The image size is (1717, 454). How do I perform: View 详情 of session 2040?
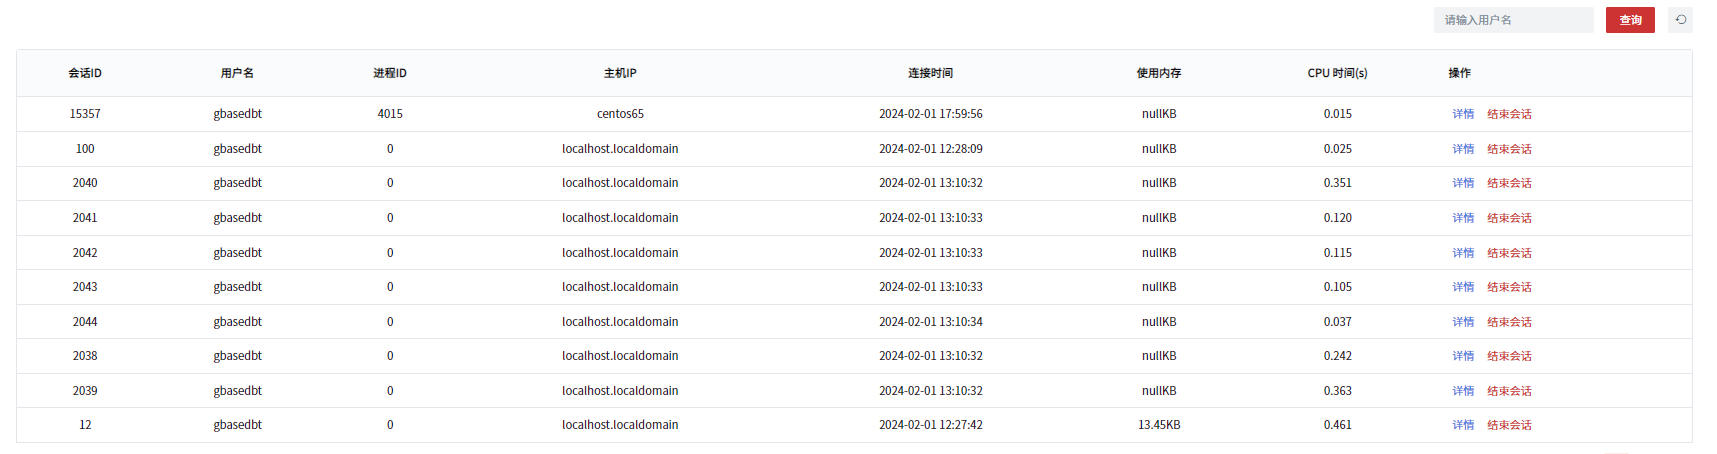1463,183
